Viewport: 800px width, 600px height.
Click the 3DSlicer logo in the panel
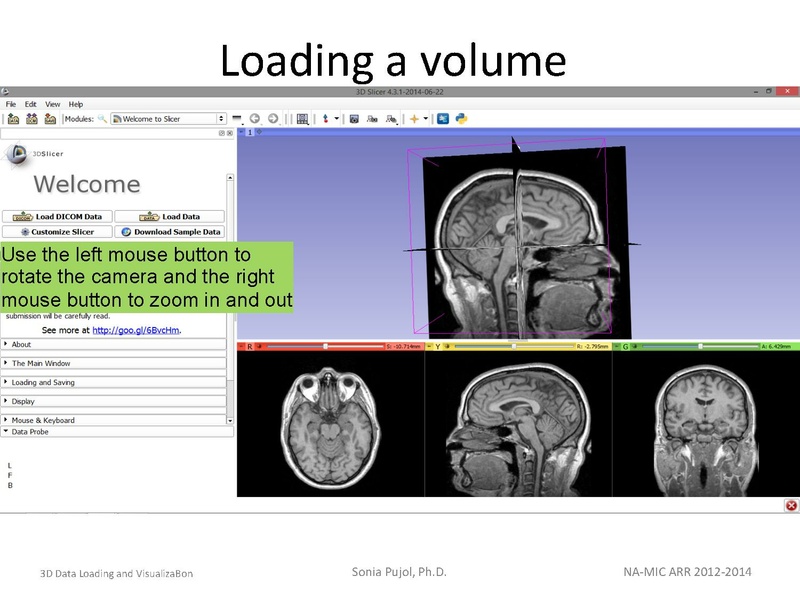coord(34,154)
